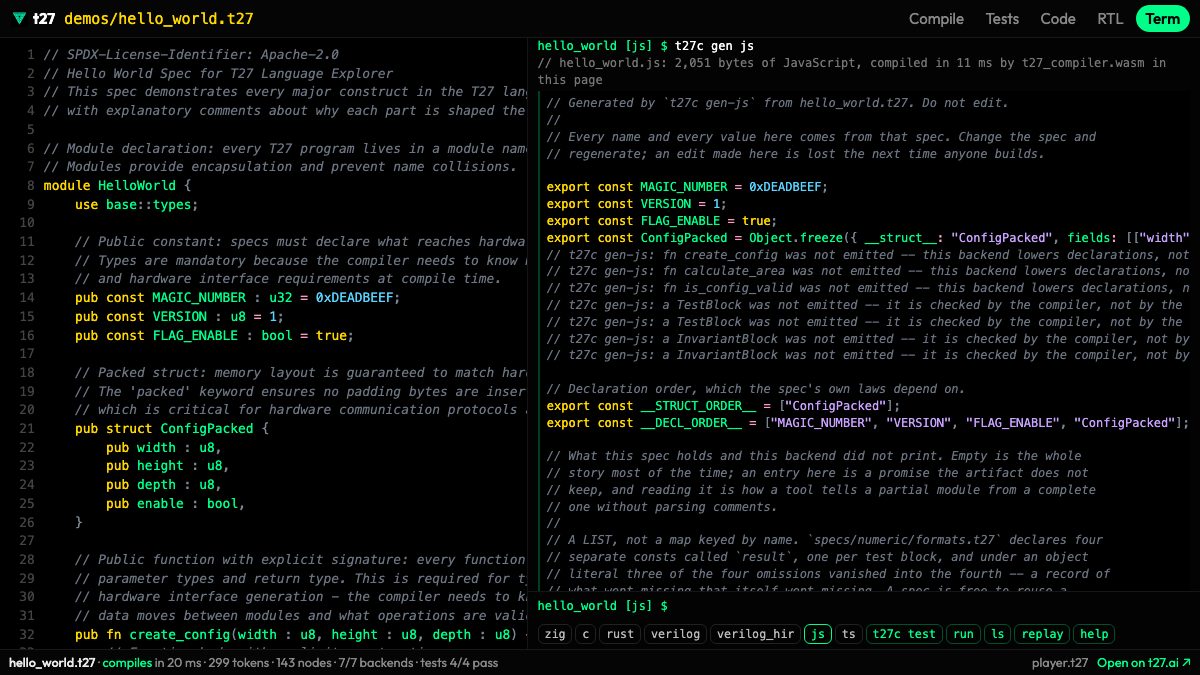This screenshot has width=1200, height=675.
Task: Click 'pub fn create_config' source line
Action: click(x=300, y=634)
